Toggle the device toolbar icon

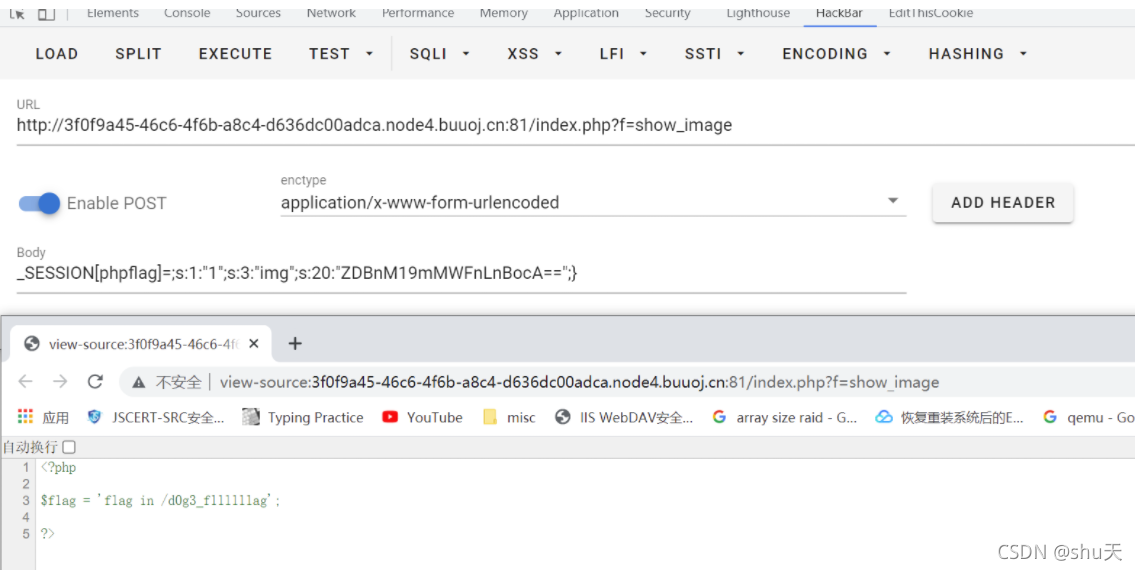[46, 13]
